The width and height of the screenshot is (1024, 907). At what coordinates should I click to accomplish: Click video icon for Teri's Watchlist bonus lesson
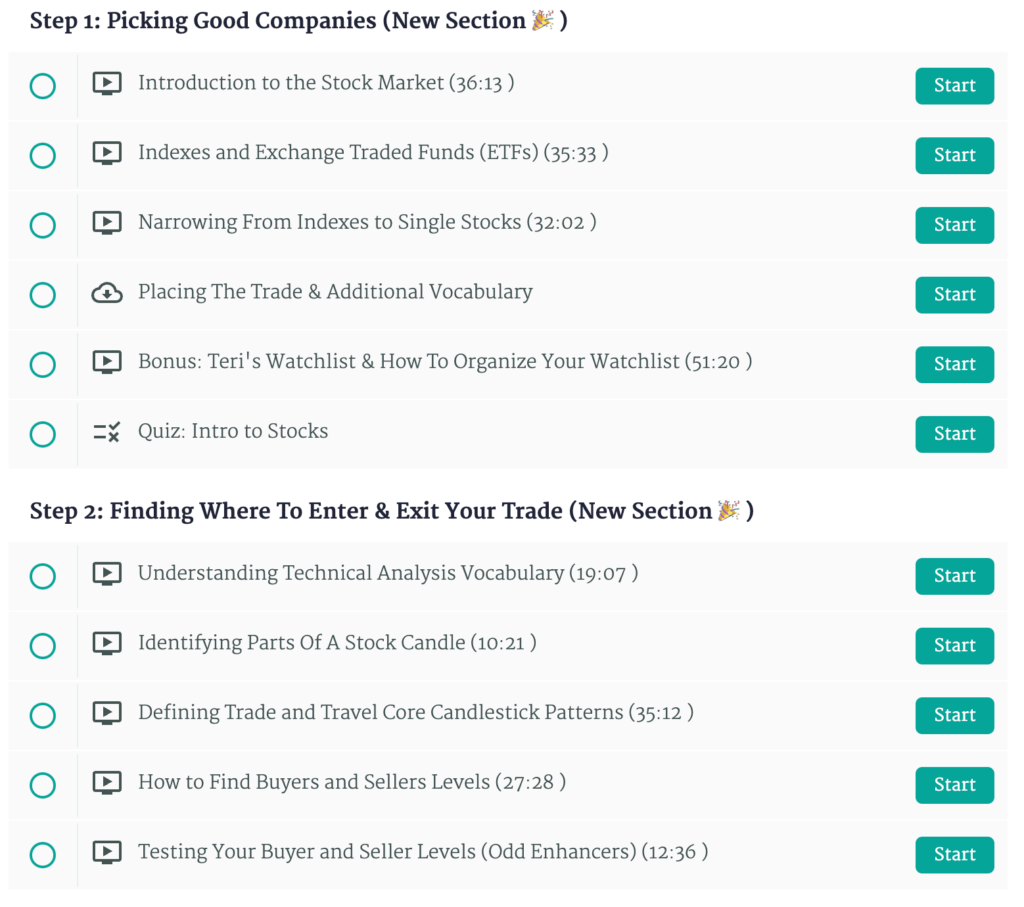(x=107, y=363)
